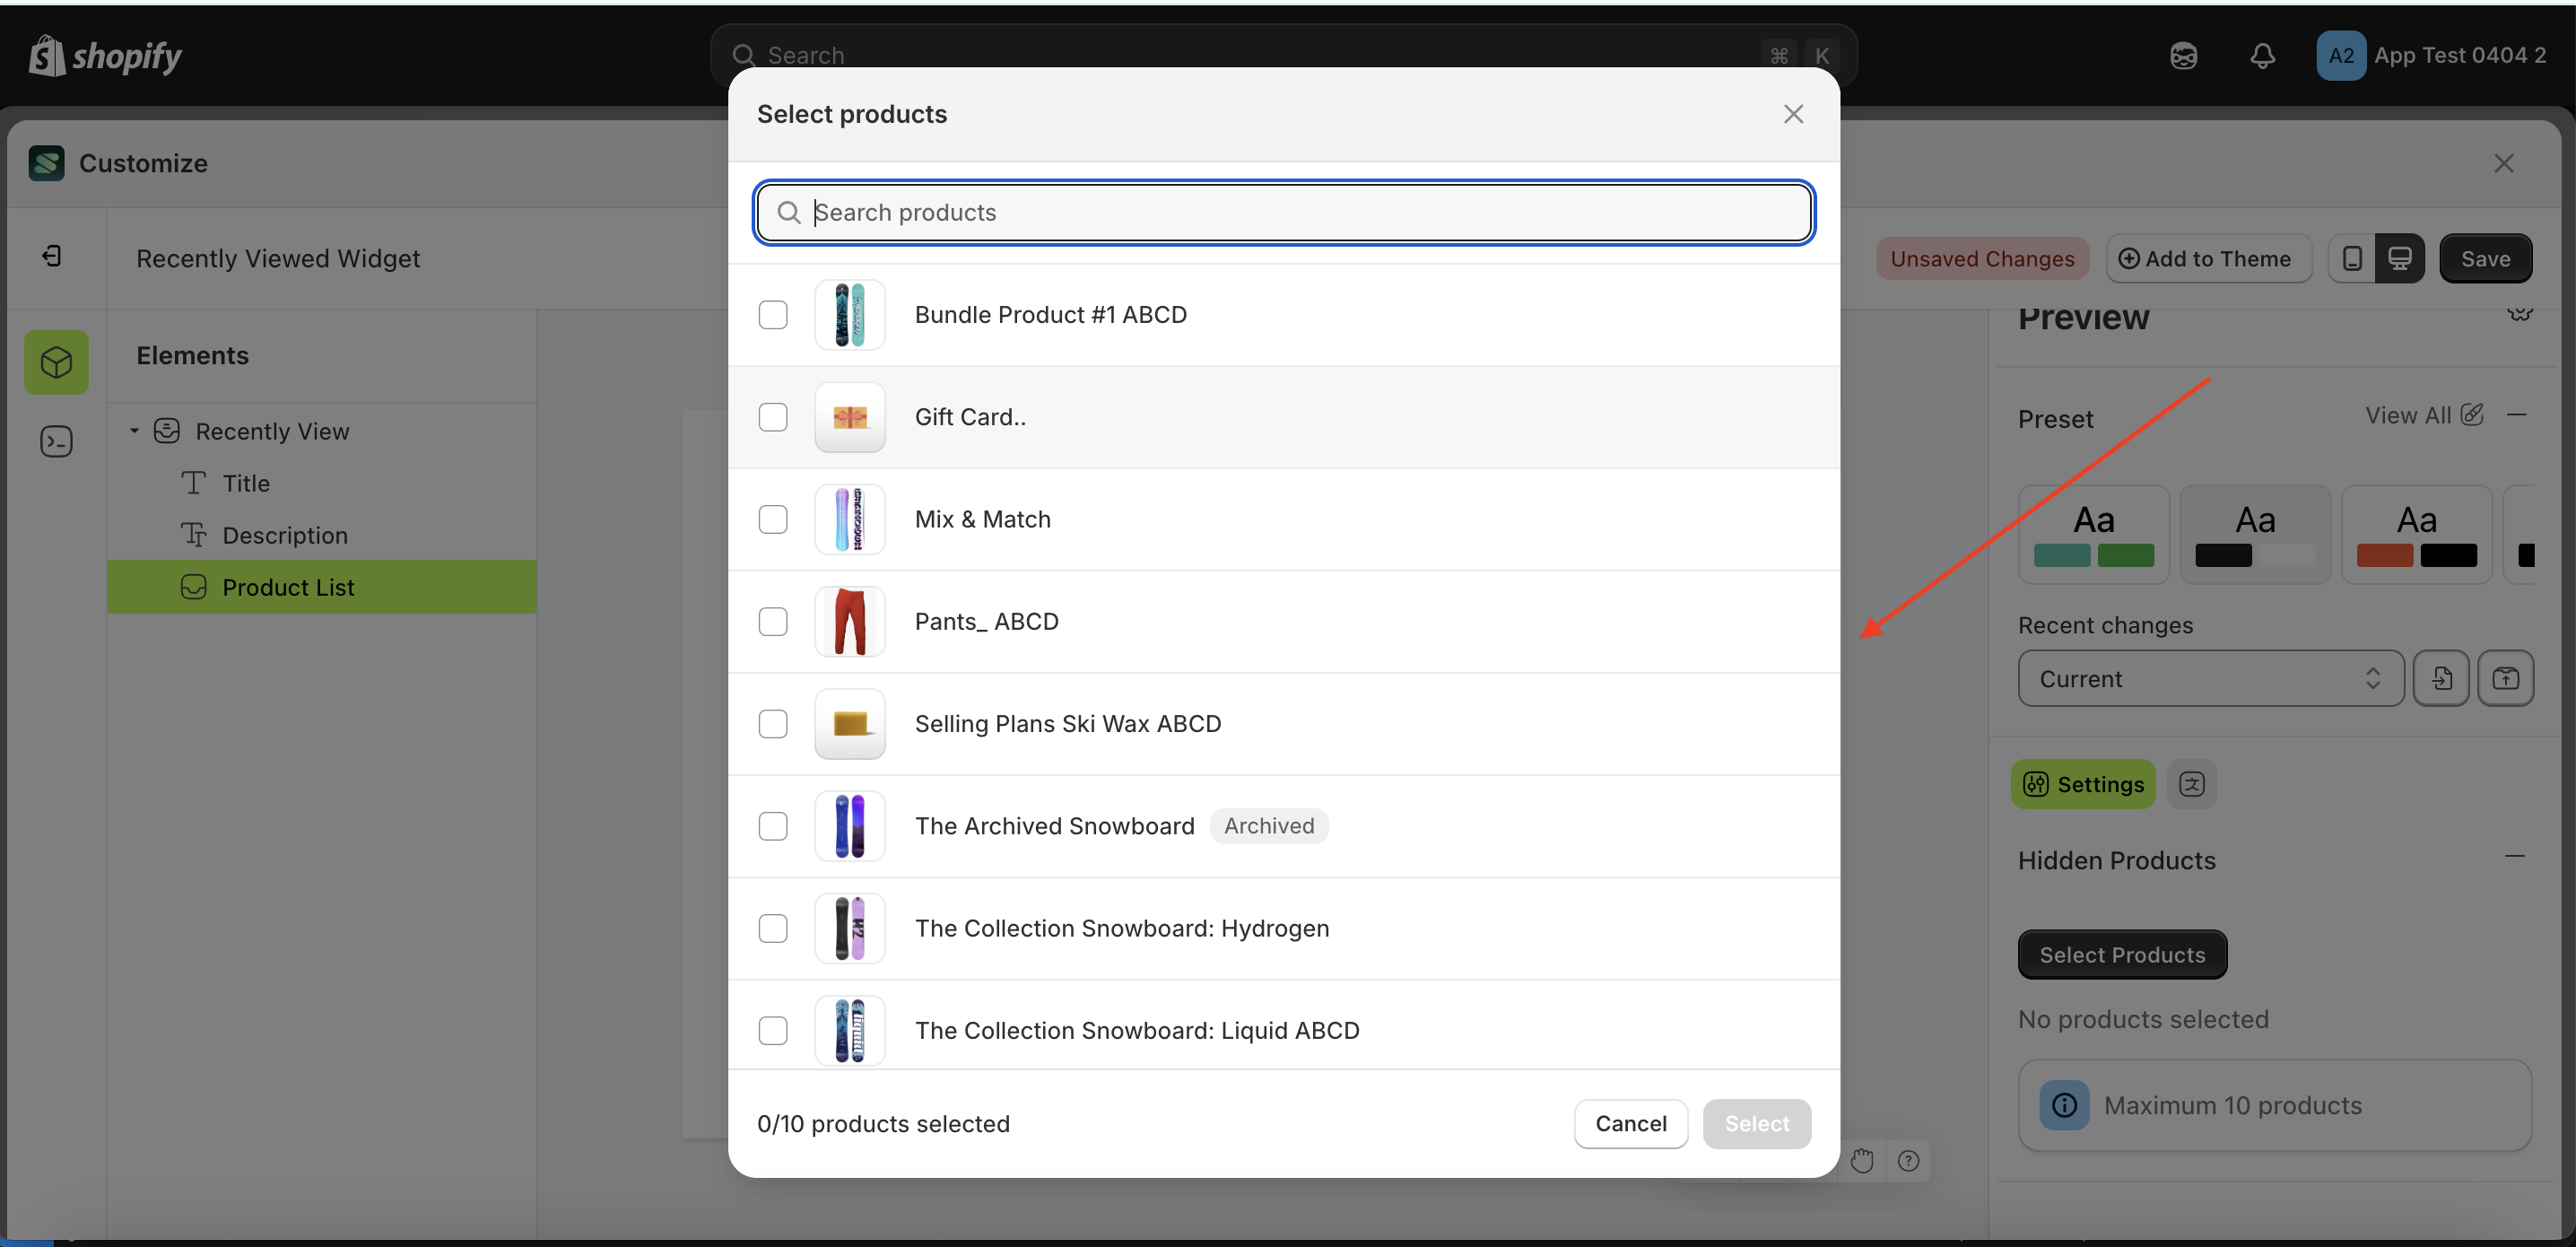The height and width of the screenshot is (1247, 2576).
Task: Collapse the Recently View tree item
Action: (x=134, y=431)
